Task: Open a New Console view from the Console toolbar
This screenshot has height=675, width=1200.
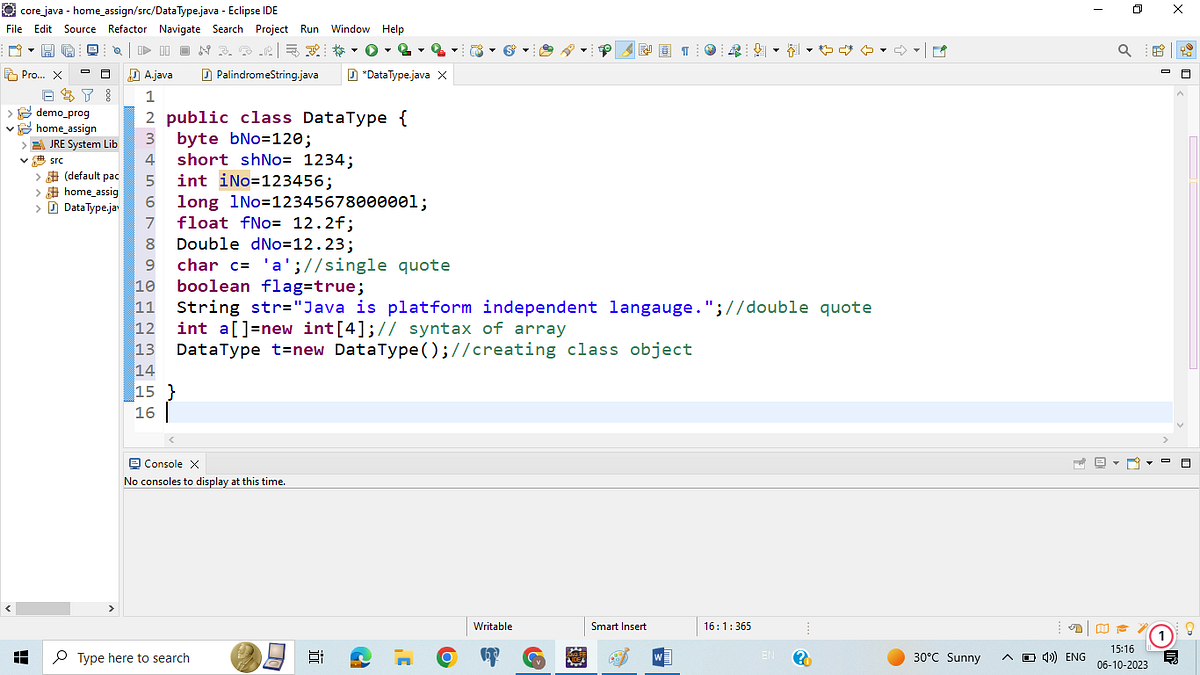Action: pos(1133,463)
